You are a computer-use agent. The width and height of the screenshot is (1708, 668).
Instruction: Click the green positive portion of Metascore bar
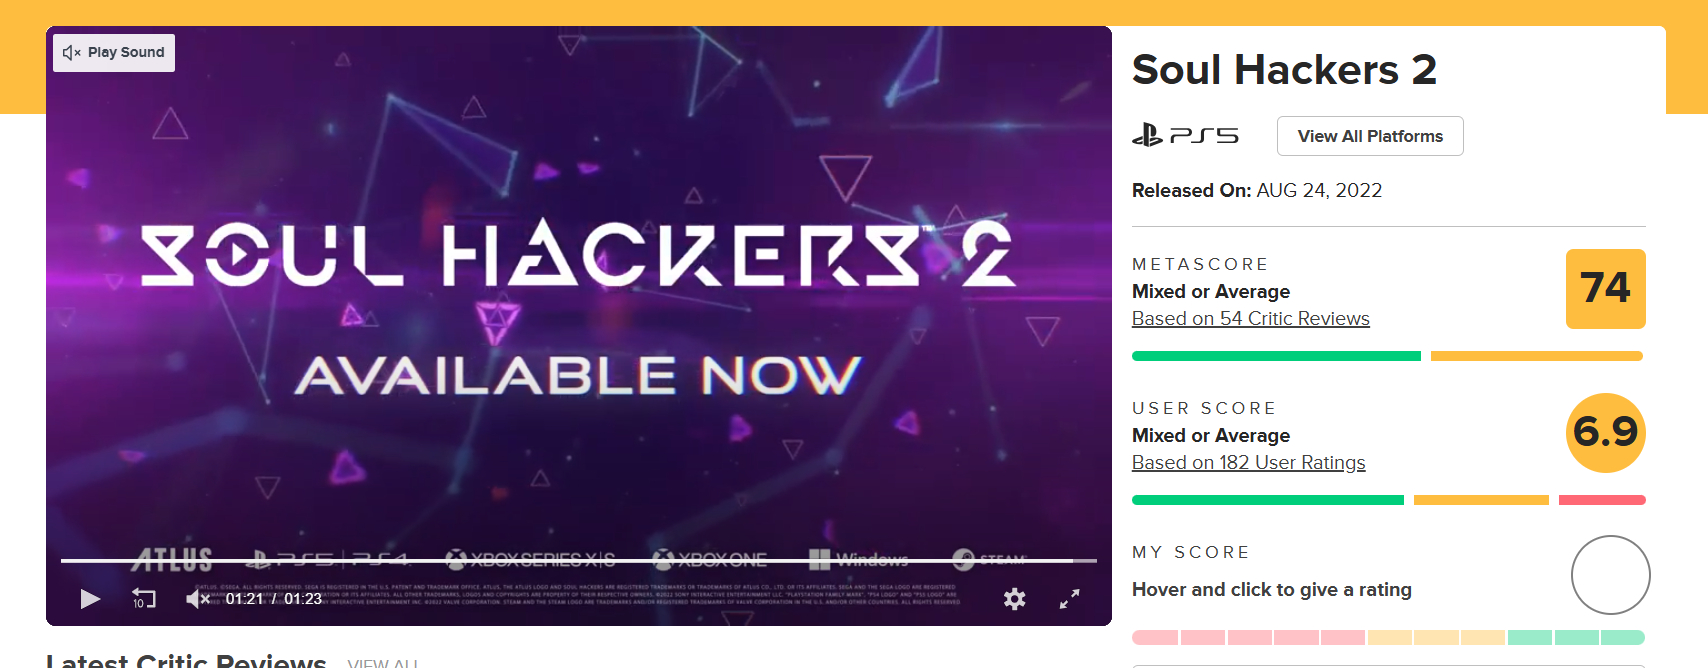pos(1275,356)
